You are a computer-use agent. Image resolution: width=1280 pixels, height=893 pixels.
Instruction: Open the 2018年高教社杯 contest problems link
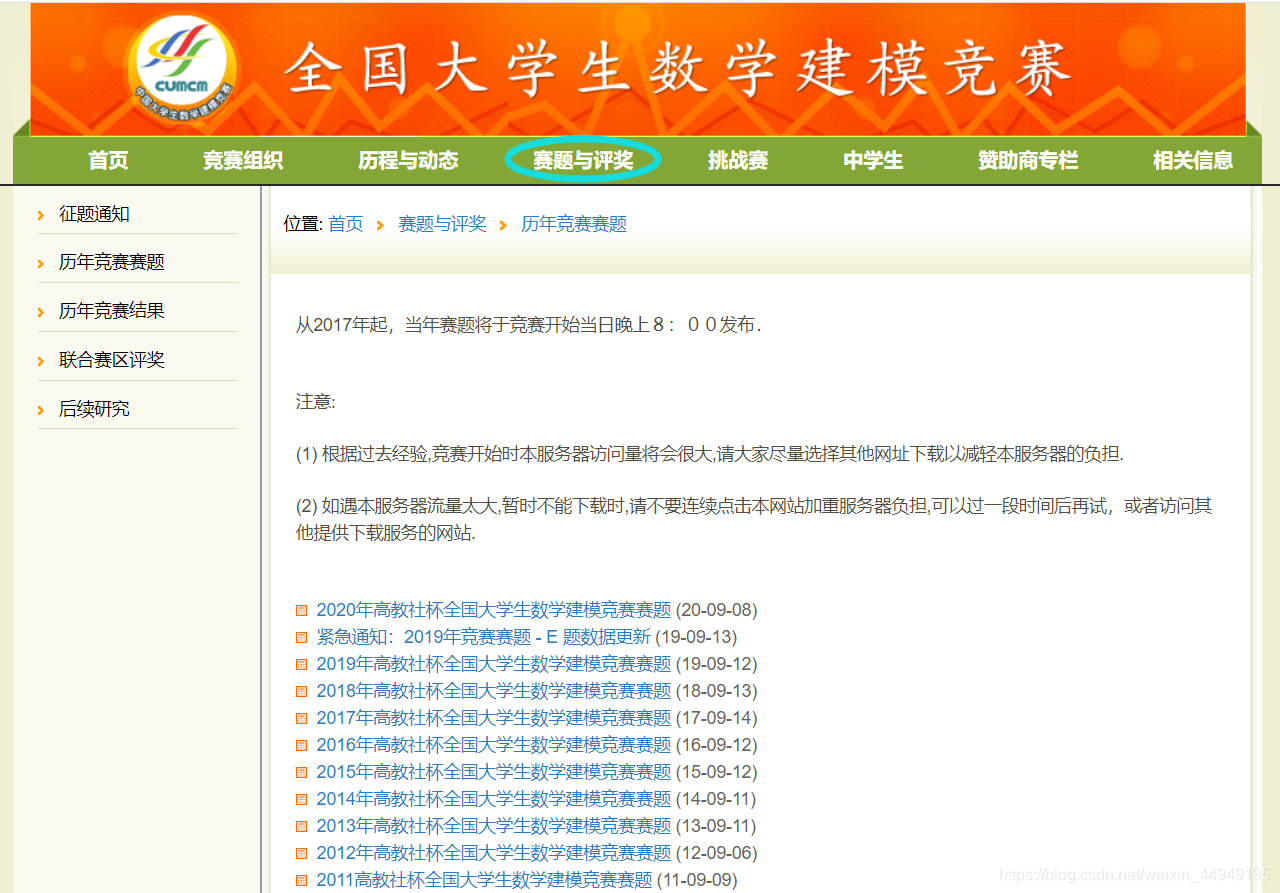494,691
